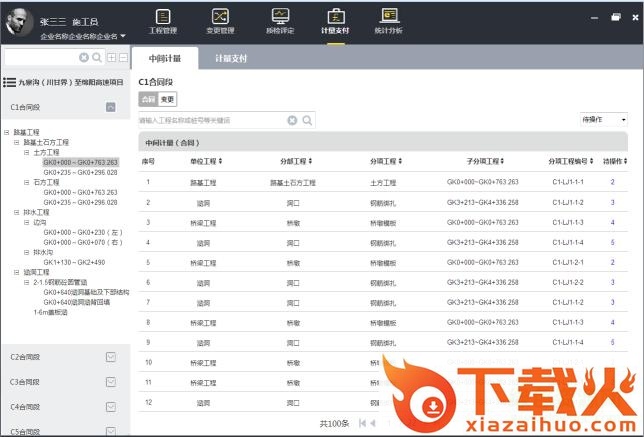Select tree node GK1+130～GK2+490

(74, 261)
